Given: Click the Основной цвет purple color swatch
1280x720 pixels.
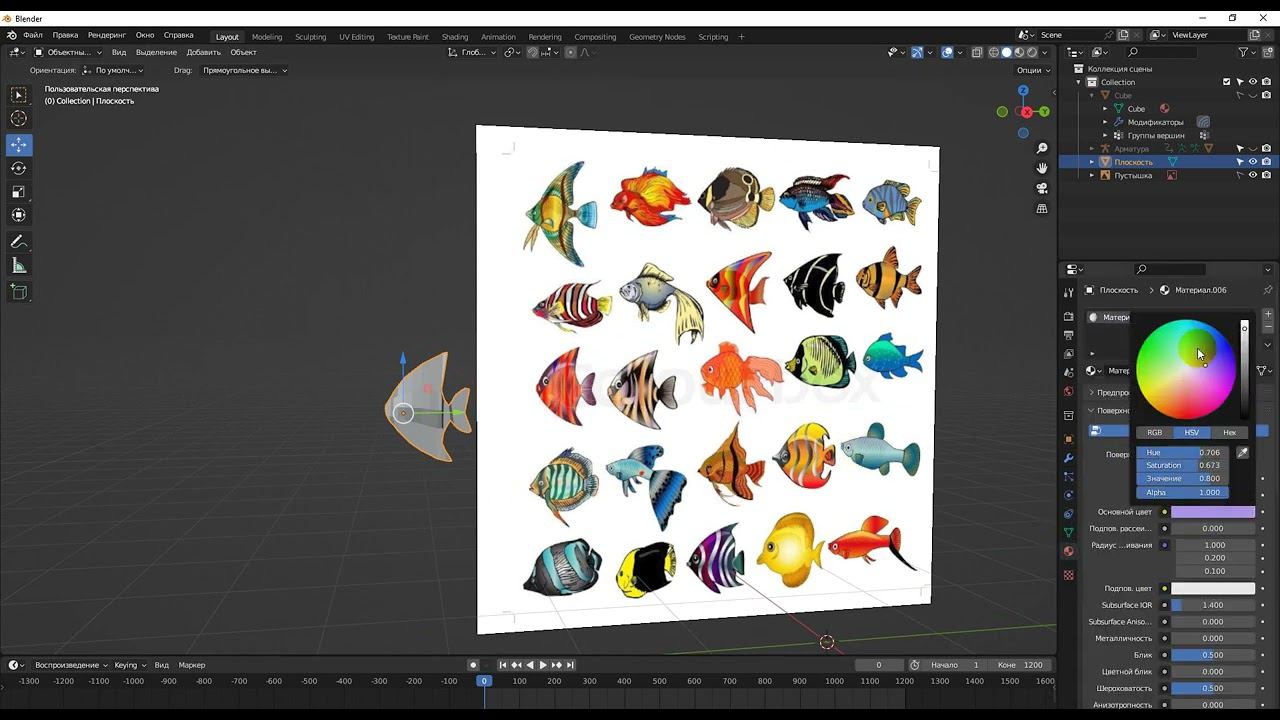Looking at the screenshot, I should click(x=1212, y=512).
